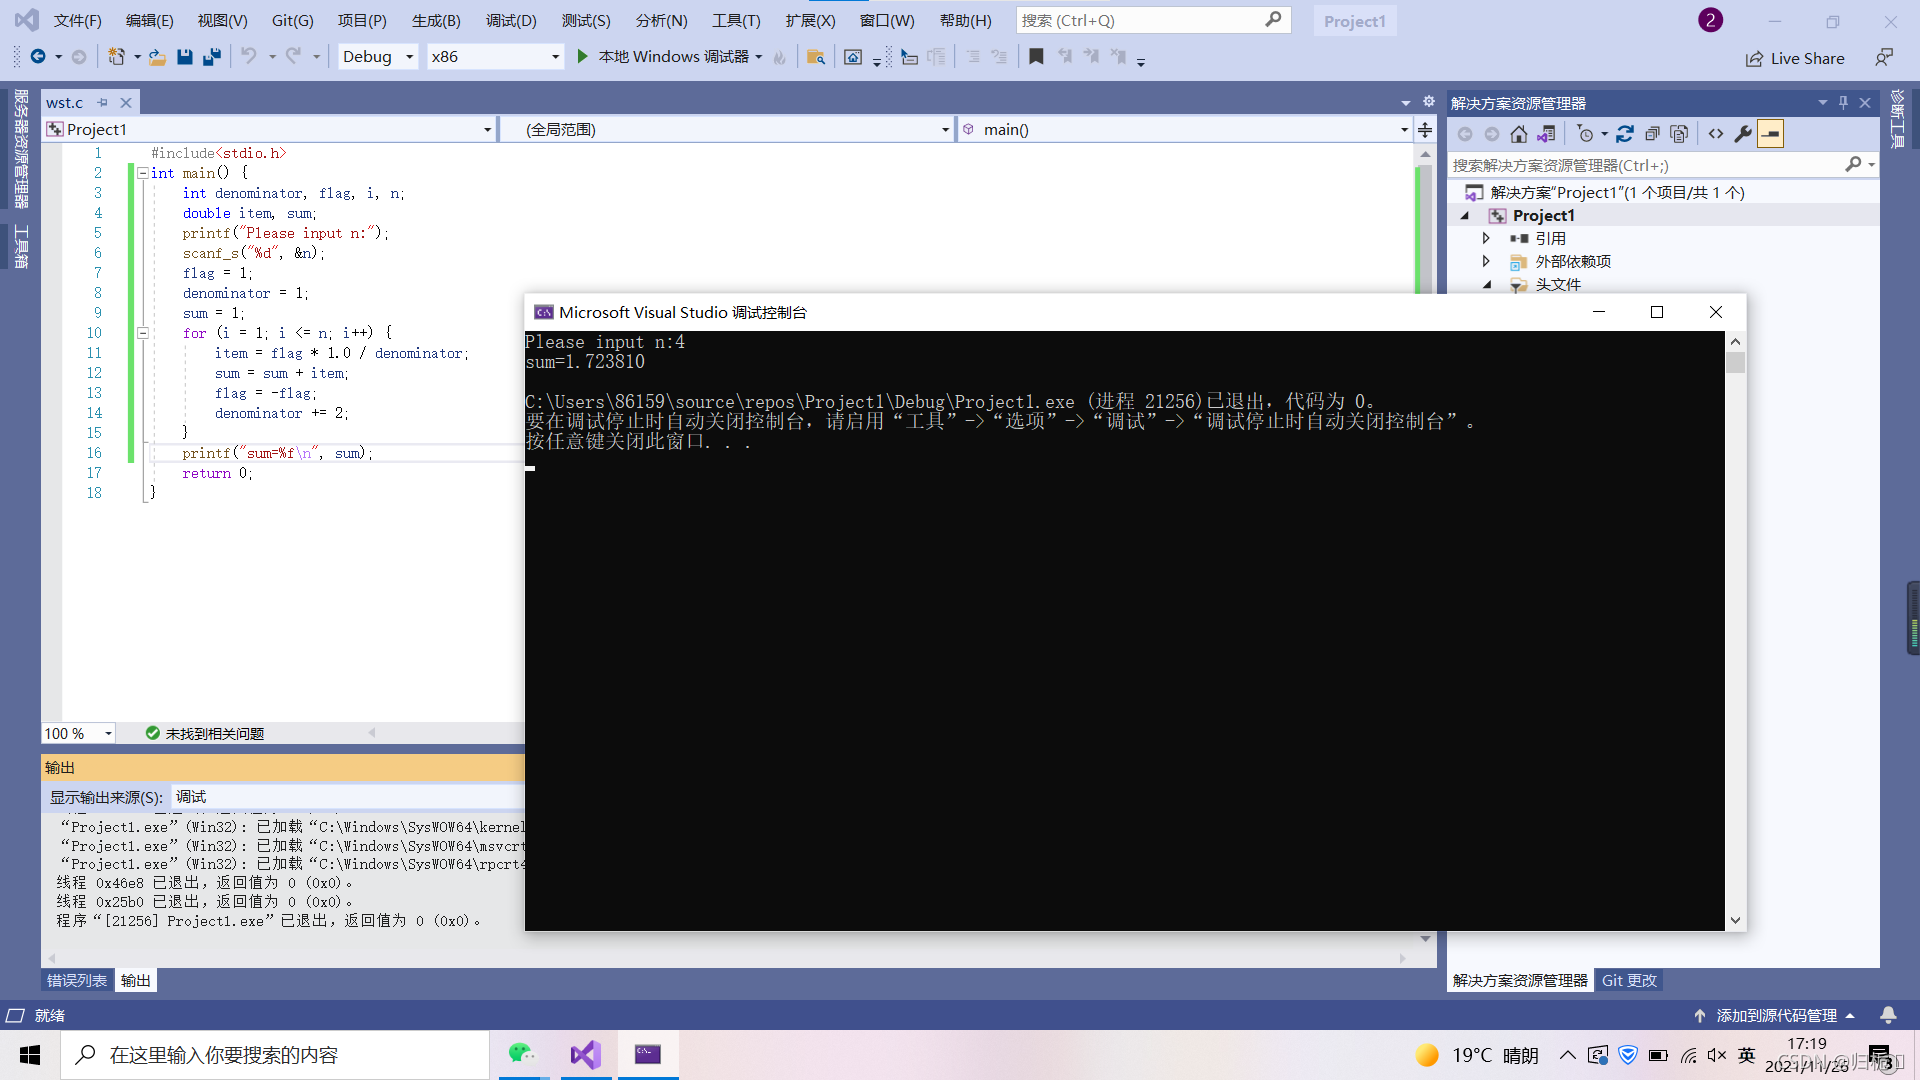Click the console window taskbar icon
1920x1080 pixels.
pos(648,1054)
